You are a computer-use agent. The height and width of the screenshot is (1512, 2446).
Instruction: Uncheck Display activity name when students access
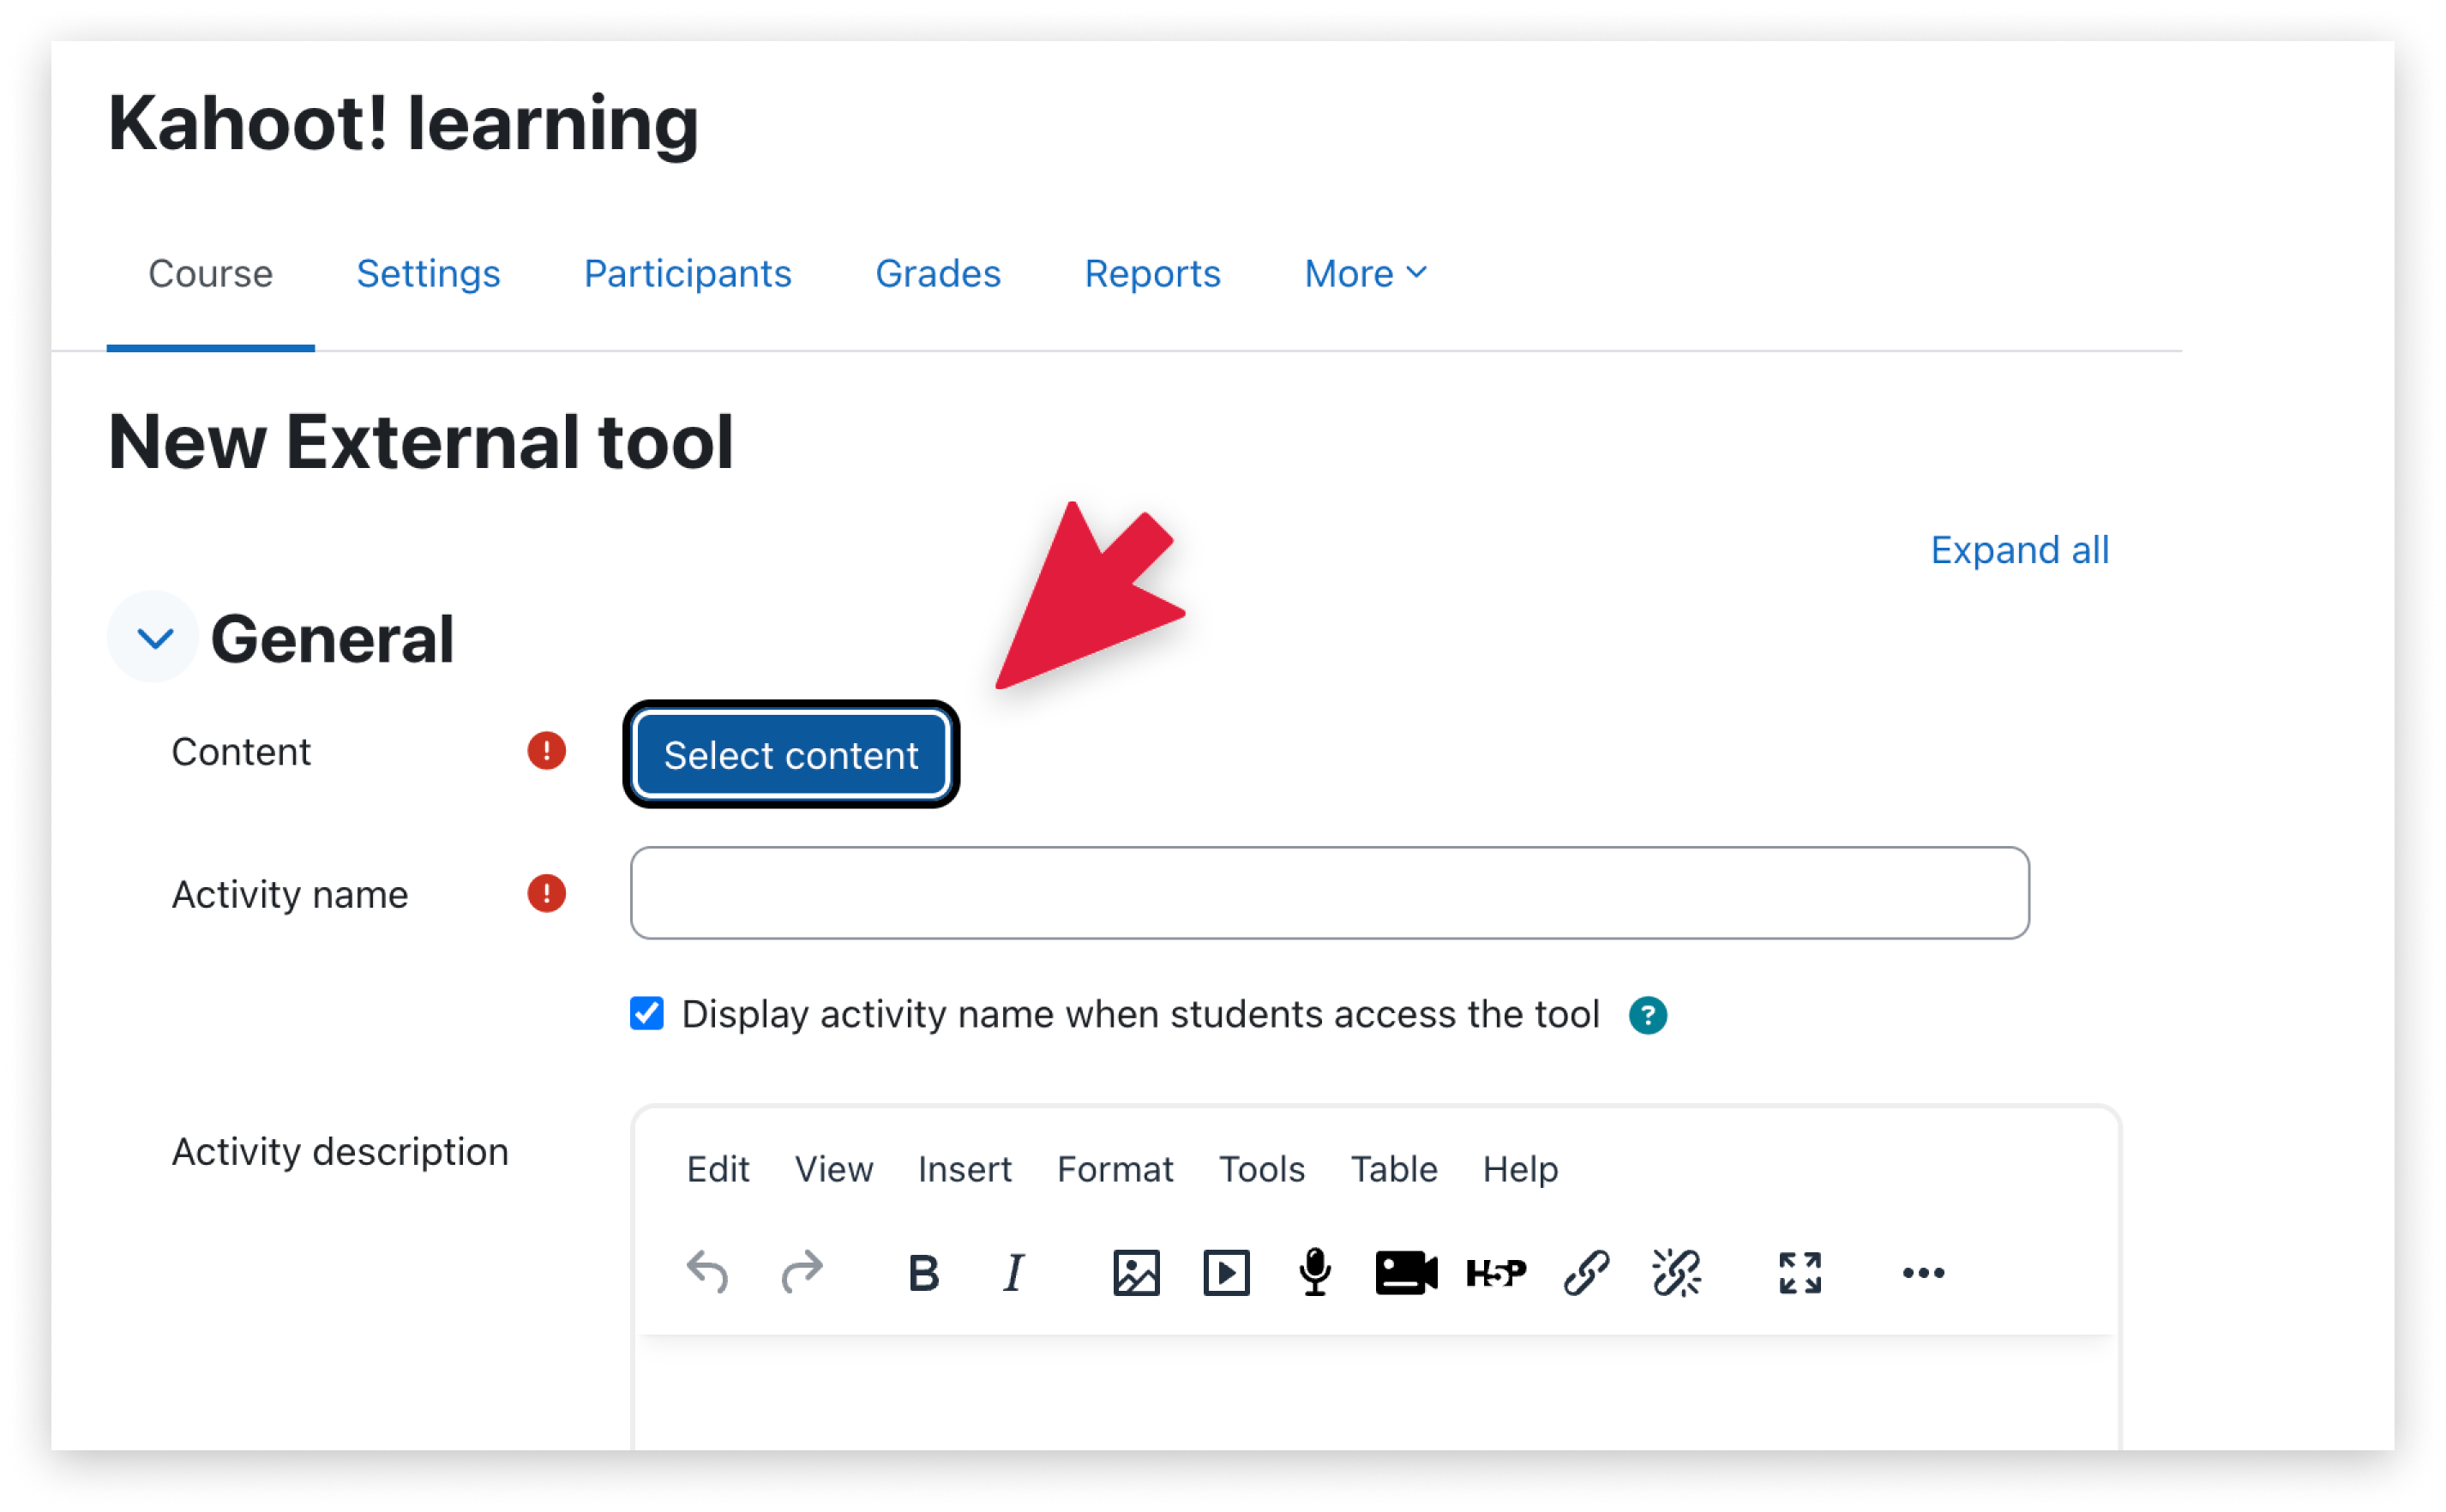[647, 1013]
